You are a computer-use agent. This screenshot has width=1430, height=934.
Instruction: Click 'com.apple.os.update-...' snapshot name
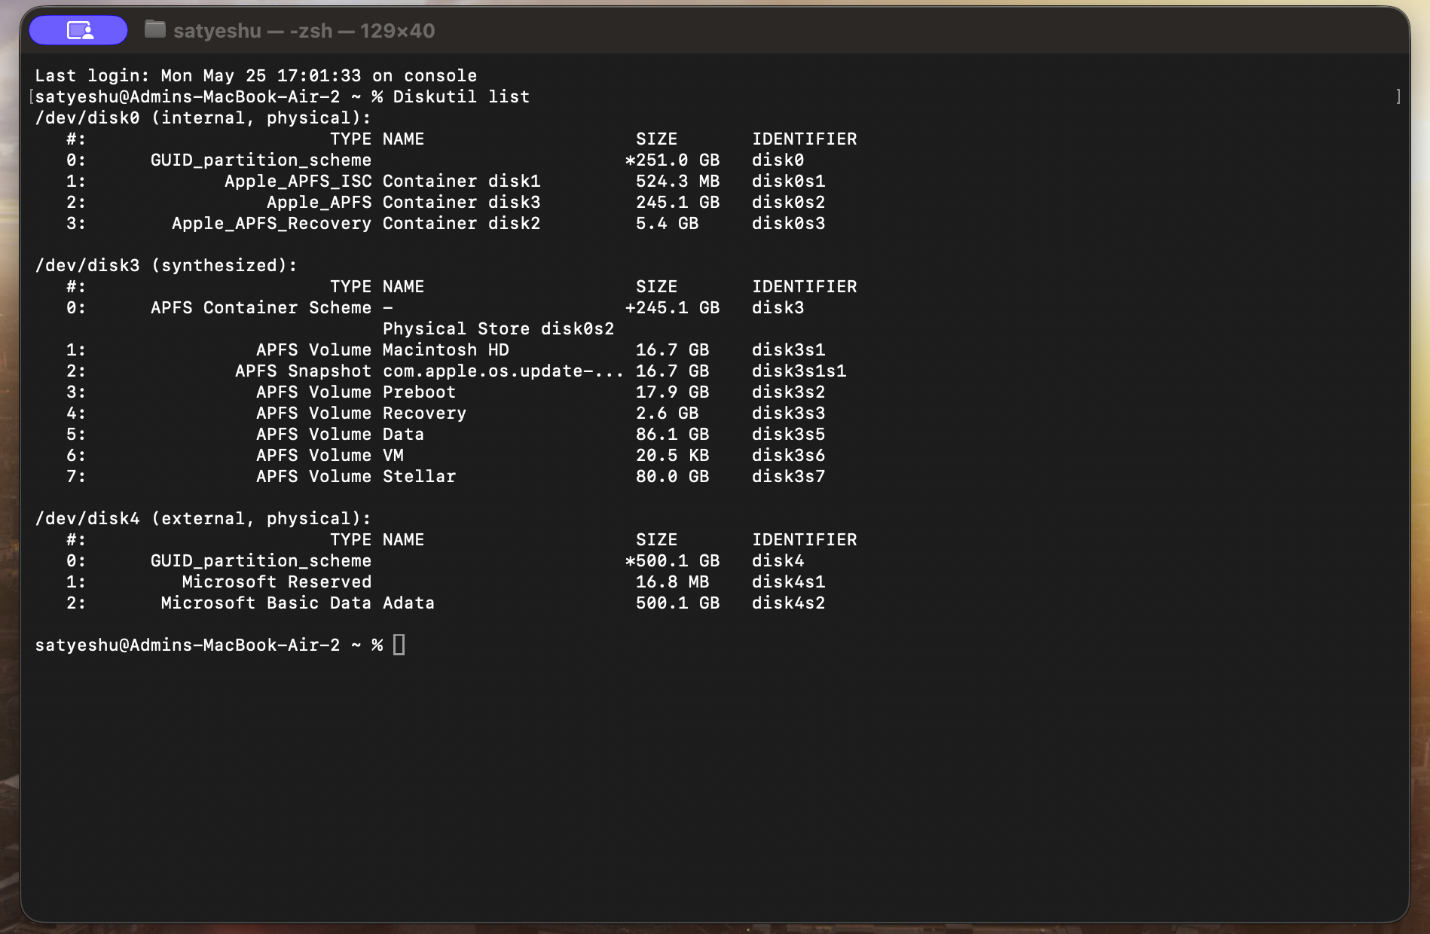pyautogui.click(x=503, y=370)
